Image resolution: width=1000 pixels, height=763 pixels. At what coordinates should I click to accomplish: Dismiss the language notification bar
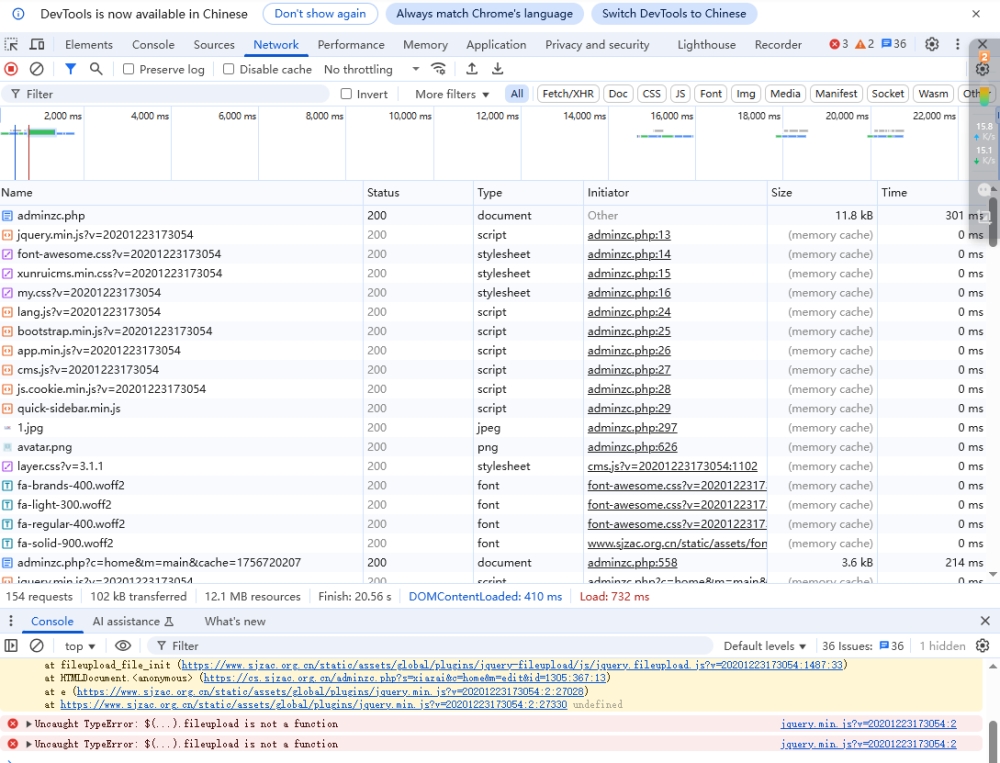point(976,13)
